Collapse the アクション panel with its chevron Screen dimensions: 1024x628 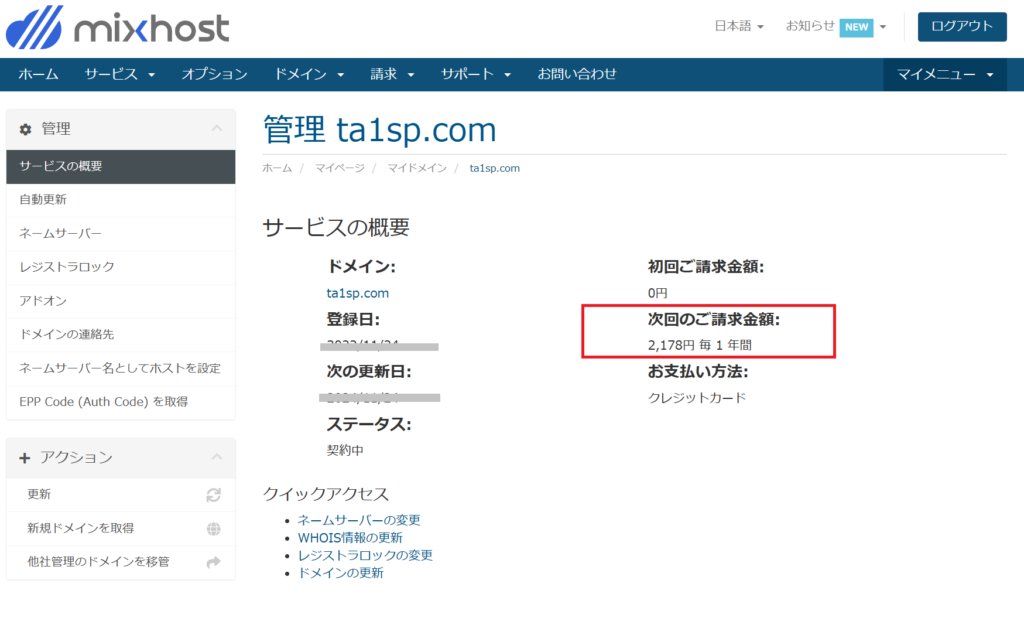coord(216,458)
